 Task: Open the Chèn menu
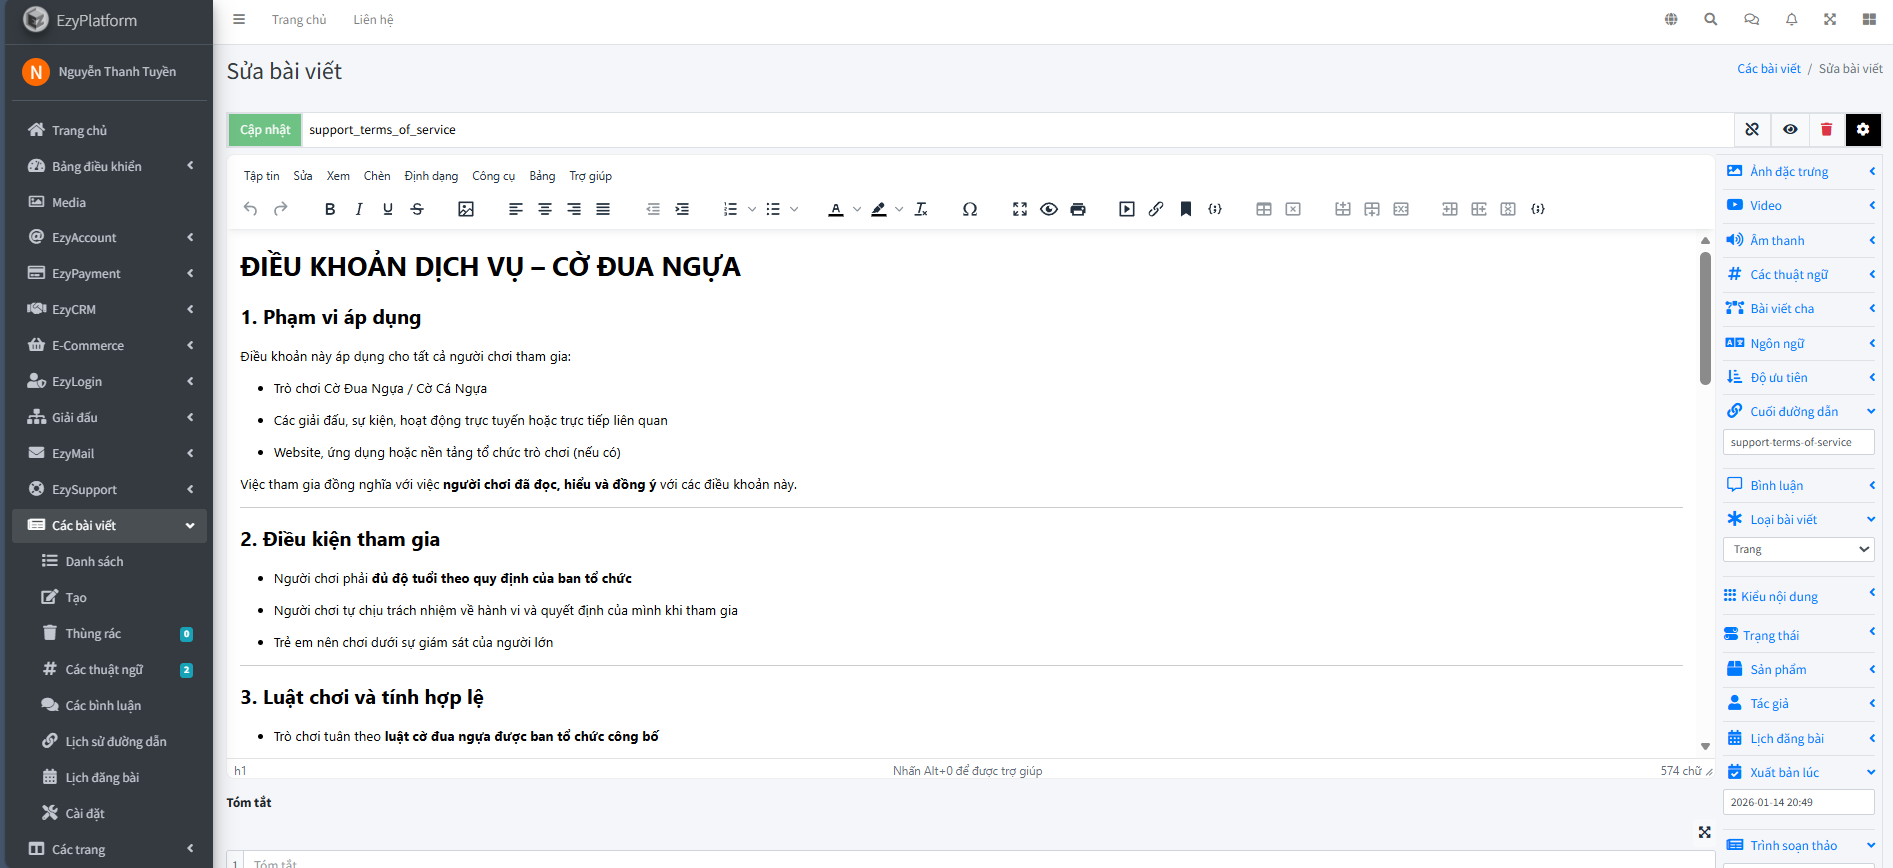(x=377, y=176)
